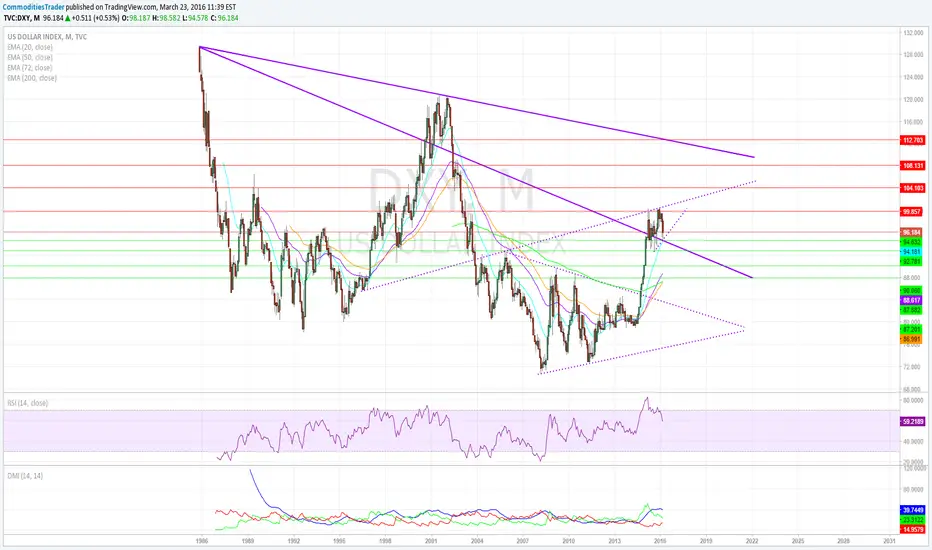Click the 72.000 price scale tick
Image resolution: width=932 pixels, height=550 pixels.
[x=912, y=367]
